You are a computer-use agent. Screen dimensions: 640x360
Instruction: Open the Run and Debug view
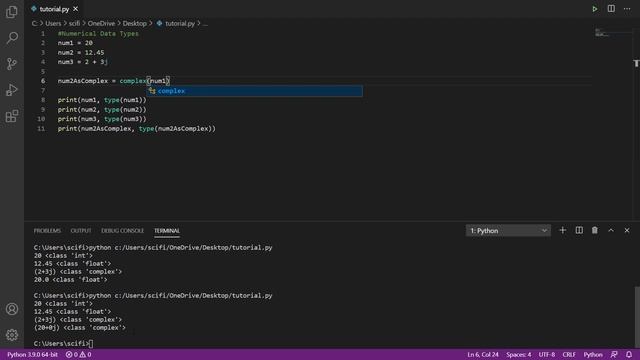coord(12,90)
